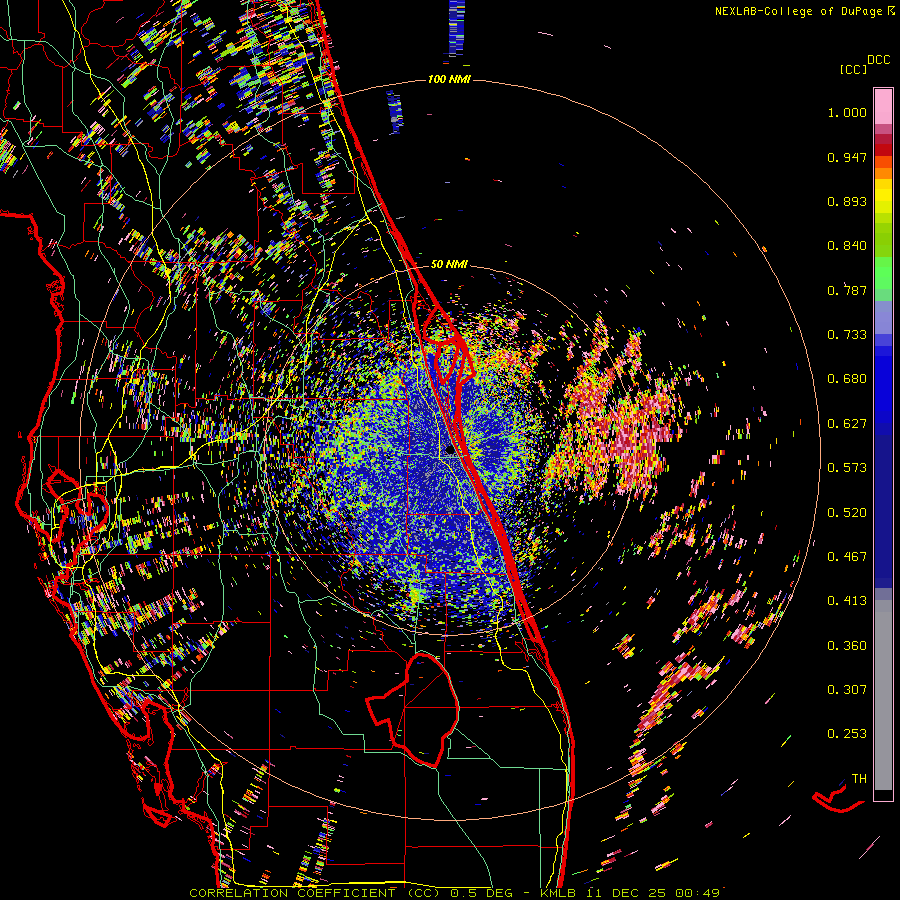This screenshot has width=900, height=900.
Task: Click the 0.573 legend value
Action: point(847,468)
